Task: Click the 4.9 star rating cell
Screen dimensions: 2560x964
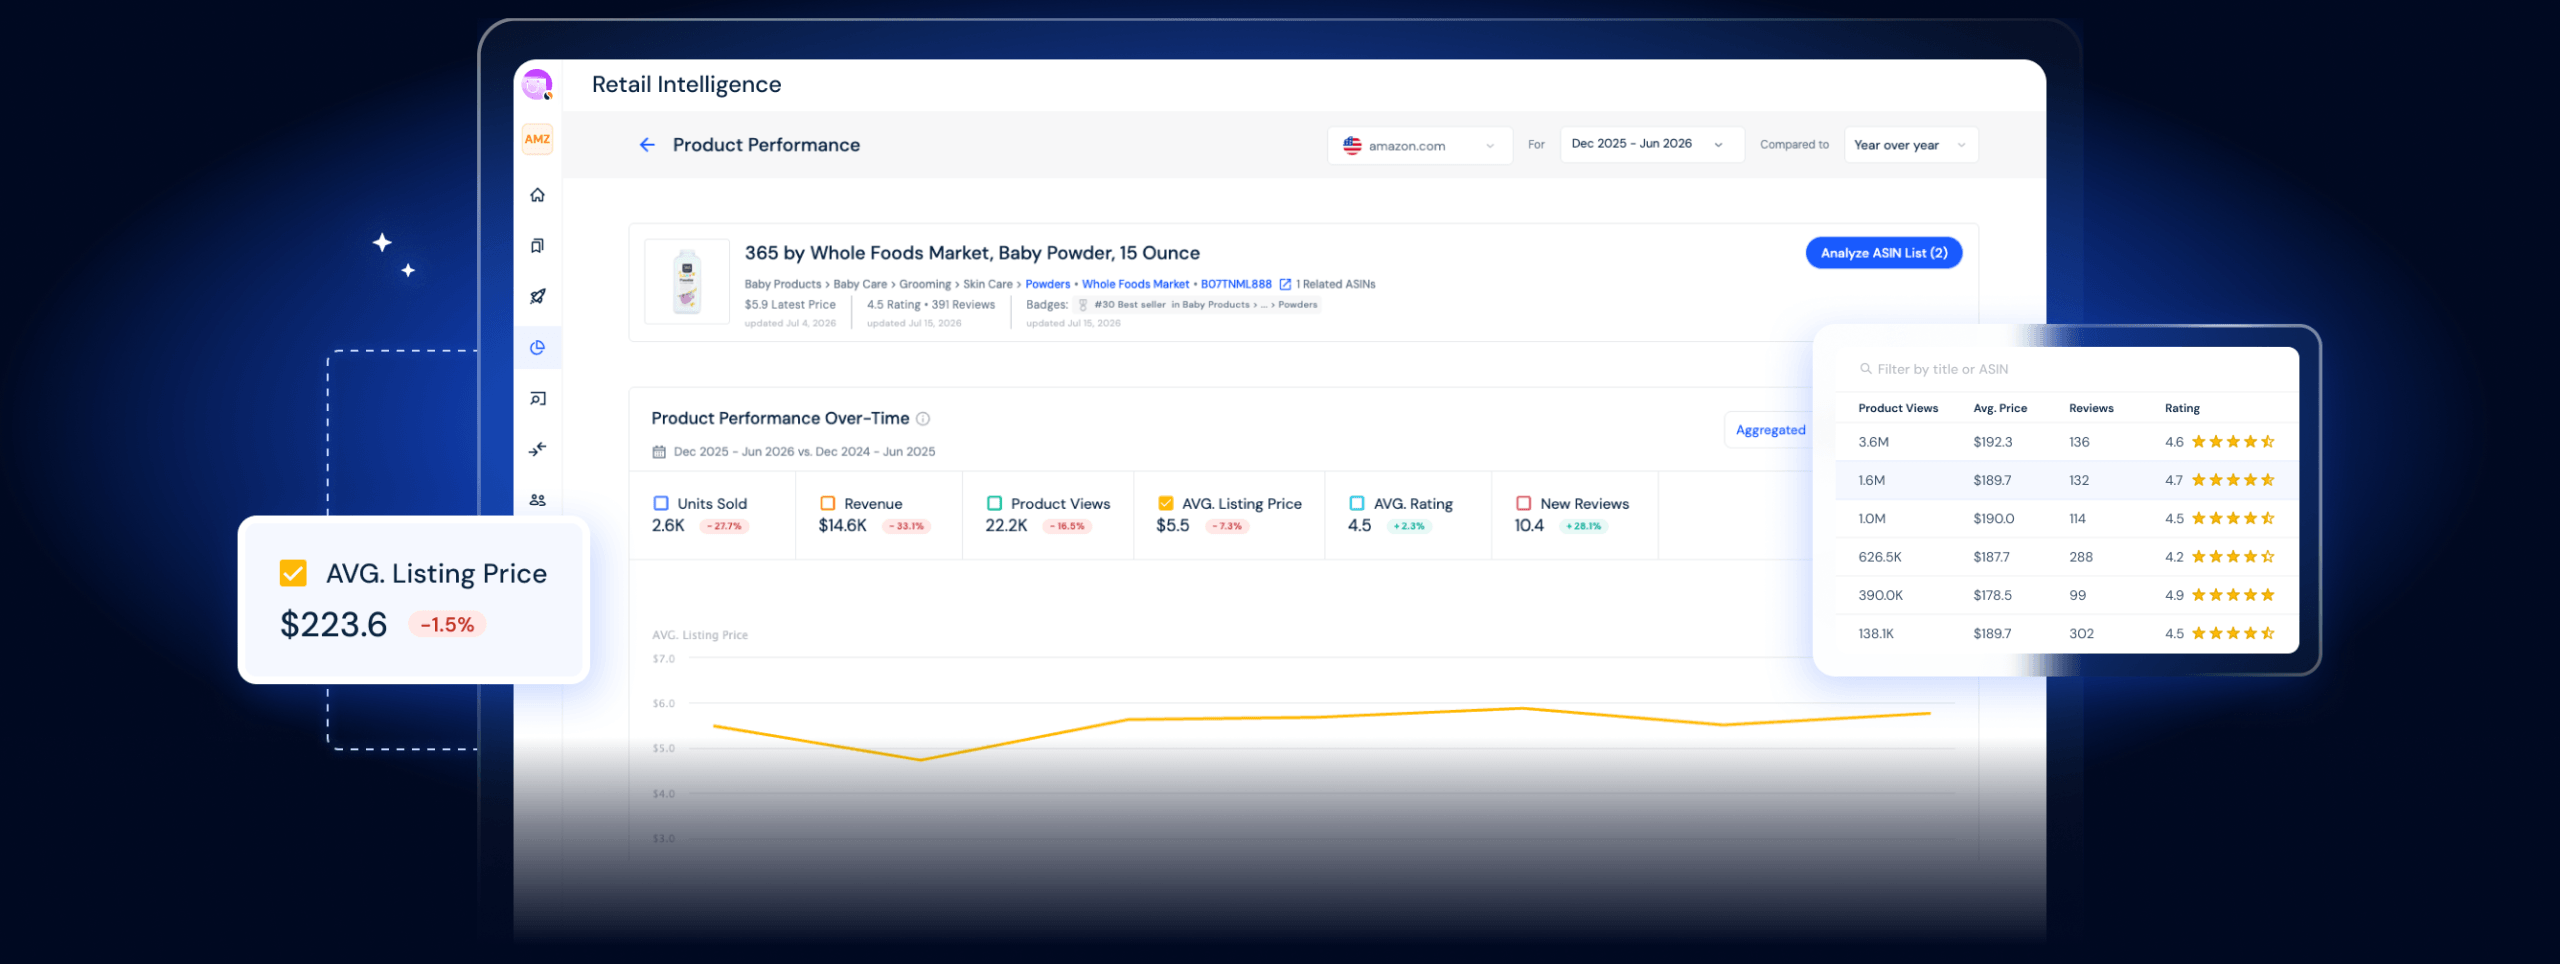Action: pos(2220,595)
